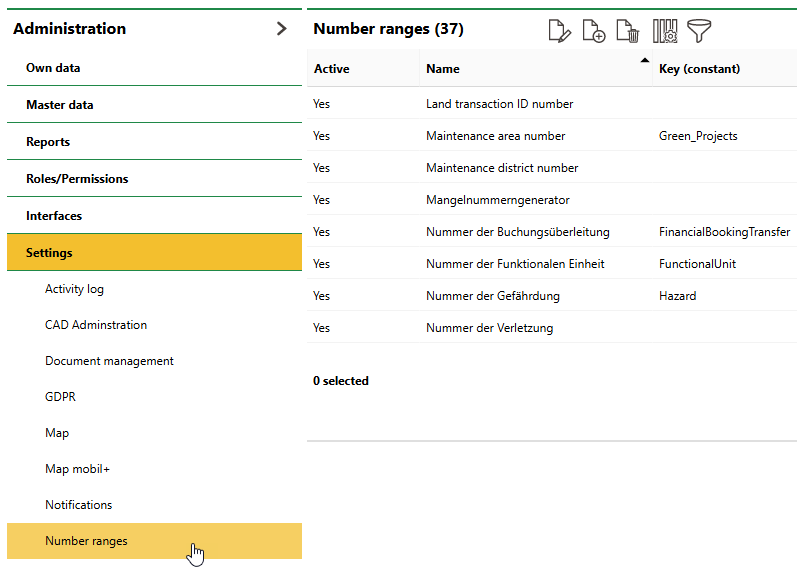Open the column settings icon
This screenshot has width=797, height=571.
(665, 31)
